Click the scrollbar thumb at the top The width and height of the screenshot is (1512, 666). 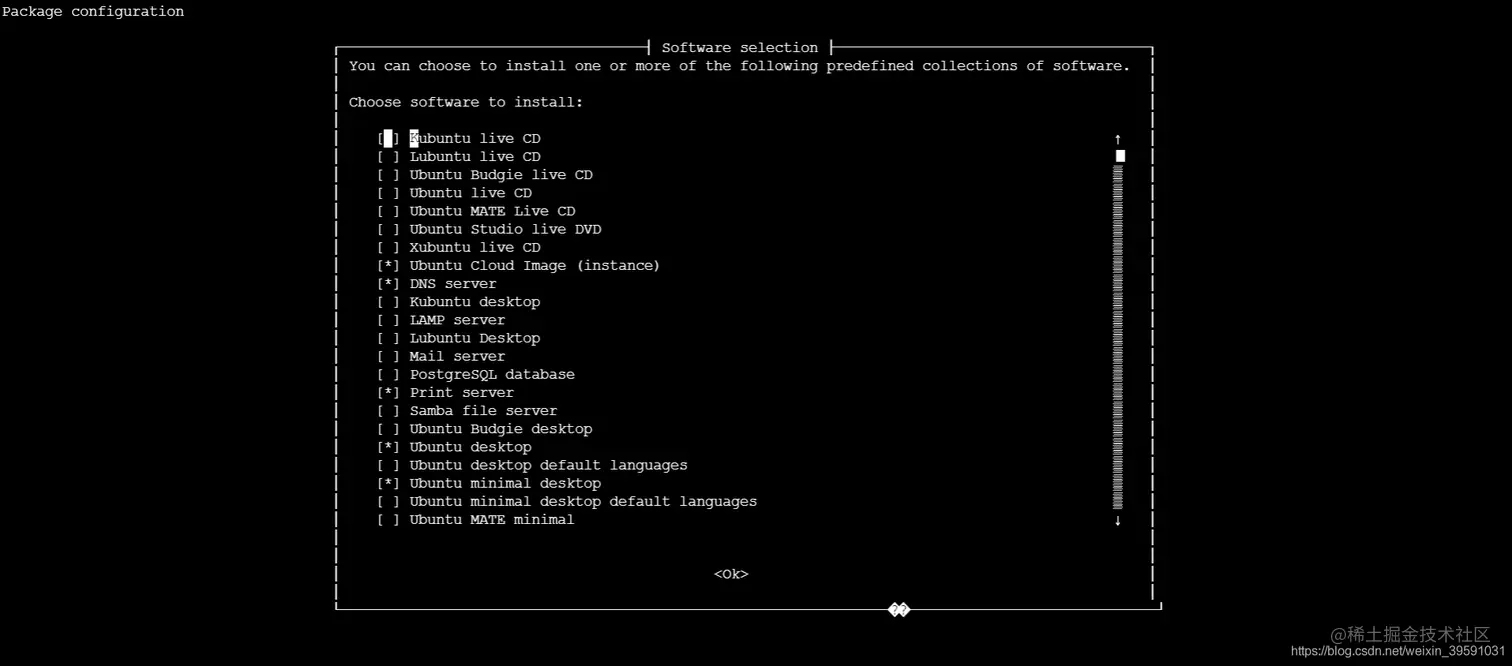pos(1120,156)
